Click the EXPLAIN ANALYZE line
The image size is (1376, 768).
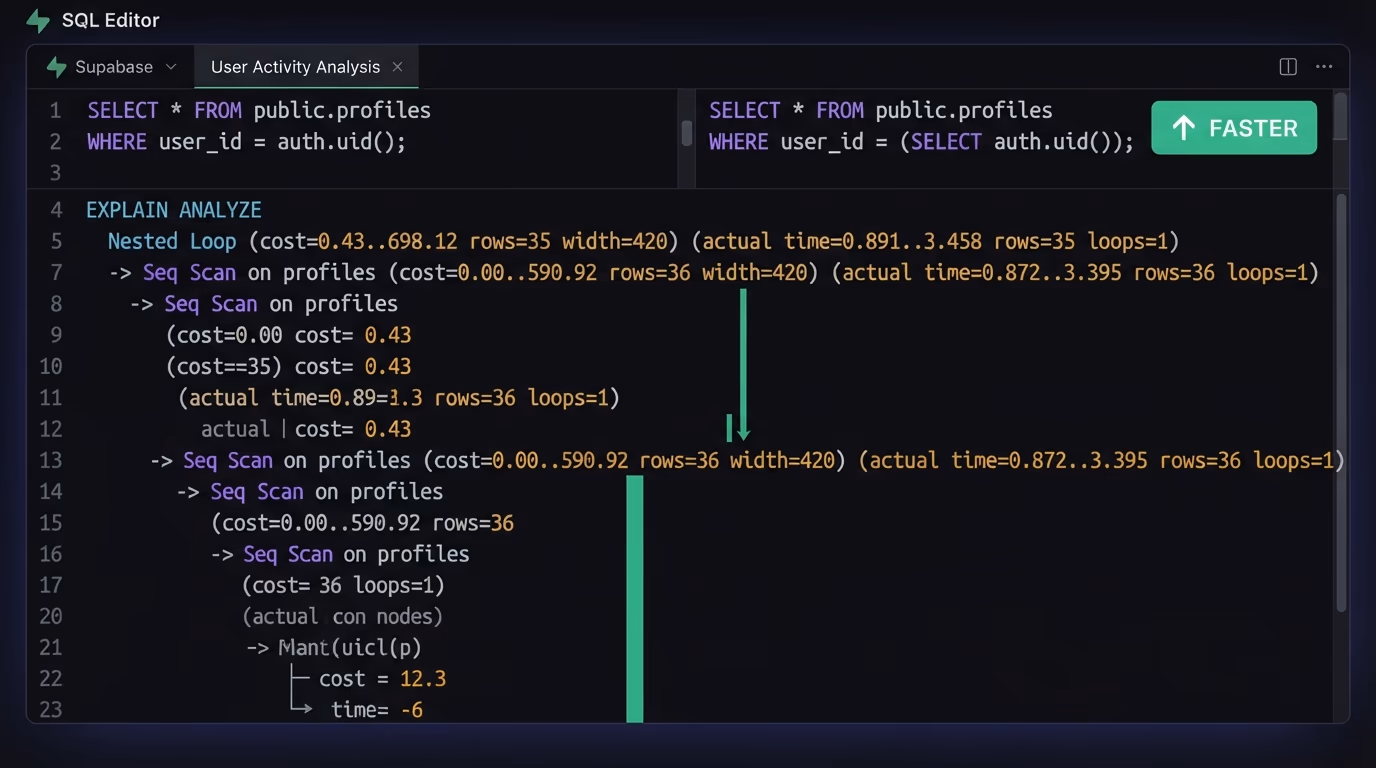click(174, 210)
